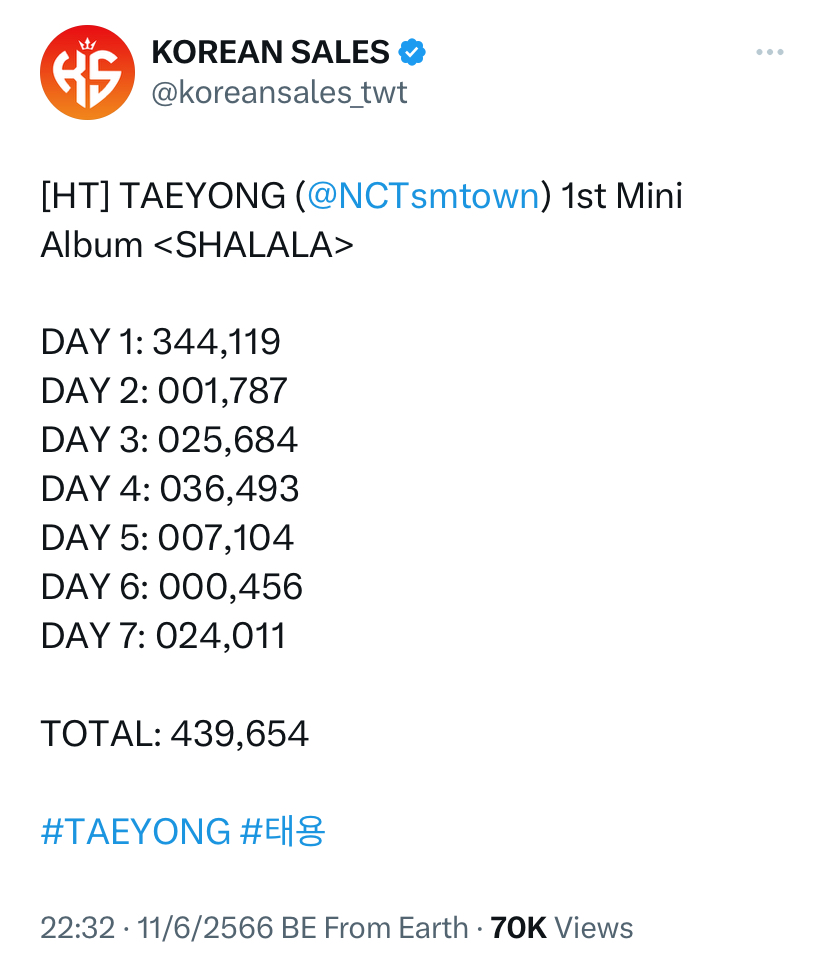Open the #TAEYONG hashtag

pos(136,831)
